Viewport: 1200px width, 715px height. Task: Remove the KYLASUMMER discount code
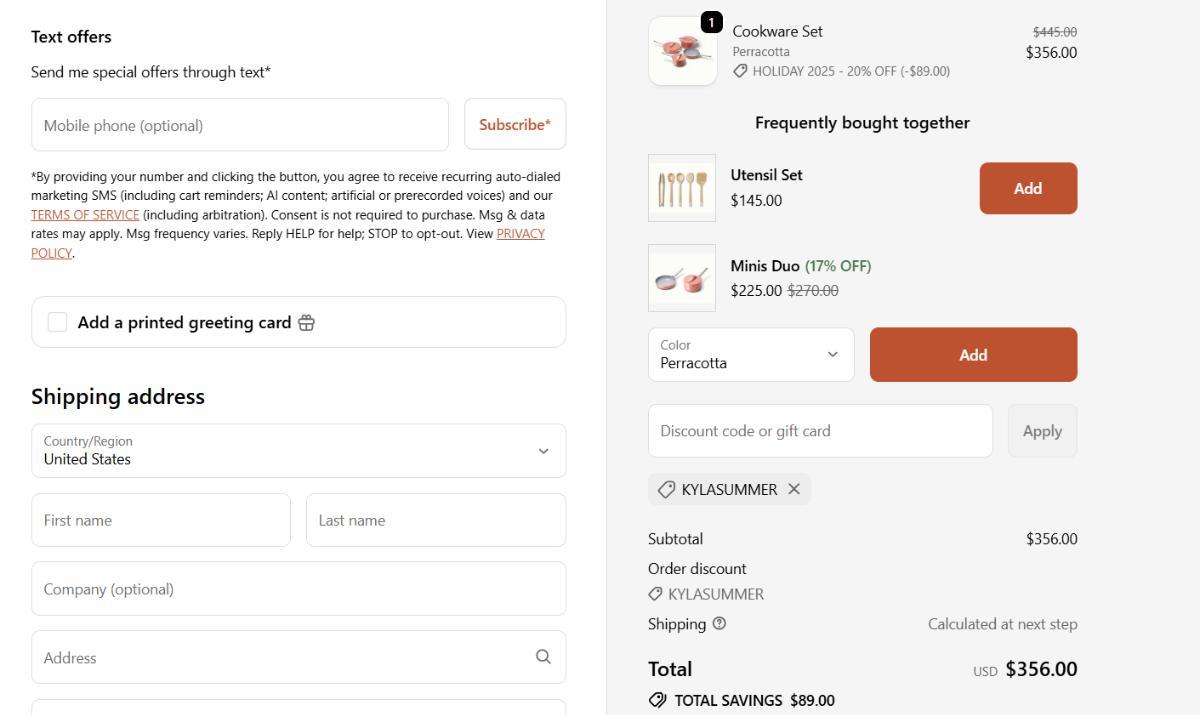tap(794, 489)
